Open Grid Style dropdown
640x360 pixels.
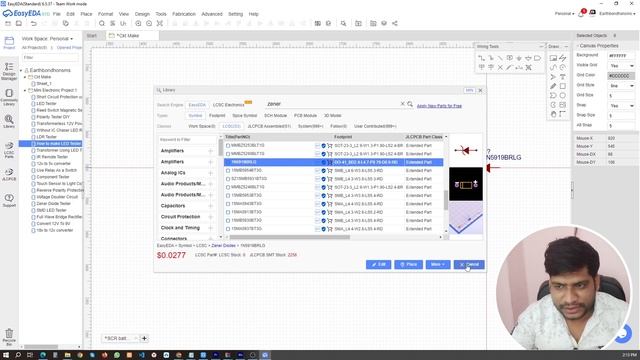click(621, 86)
